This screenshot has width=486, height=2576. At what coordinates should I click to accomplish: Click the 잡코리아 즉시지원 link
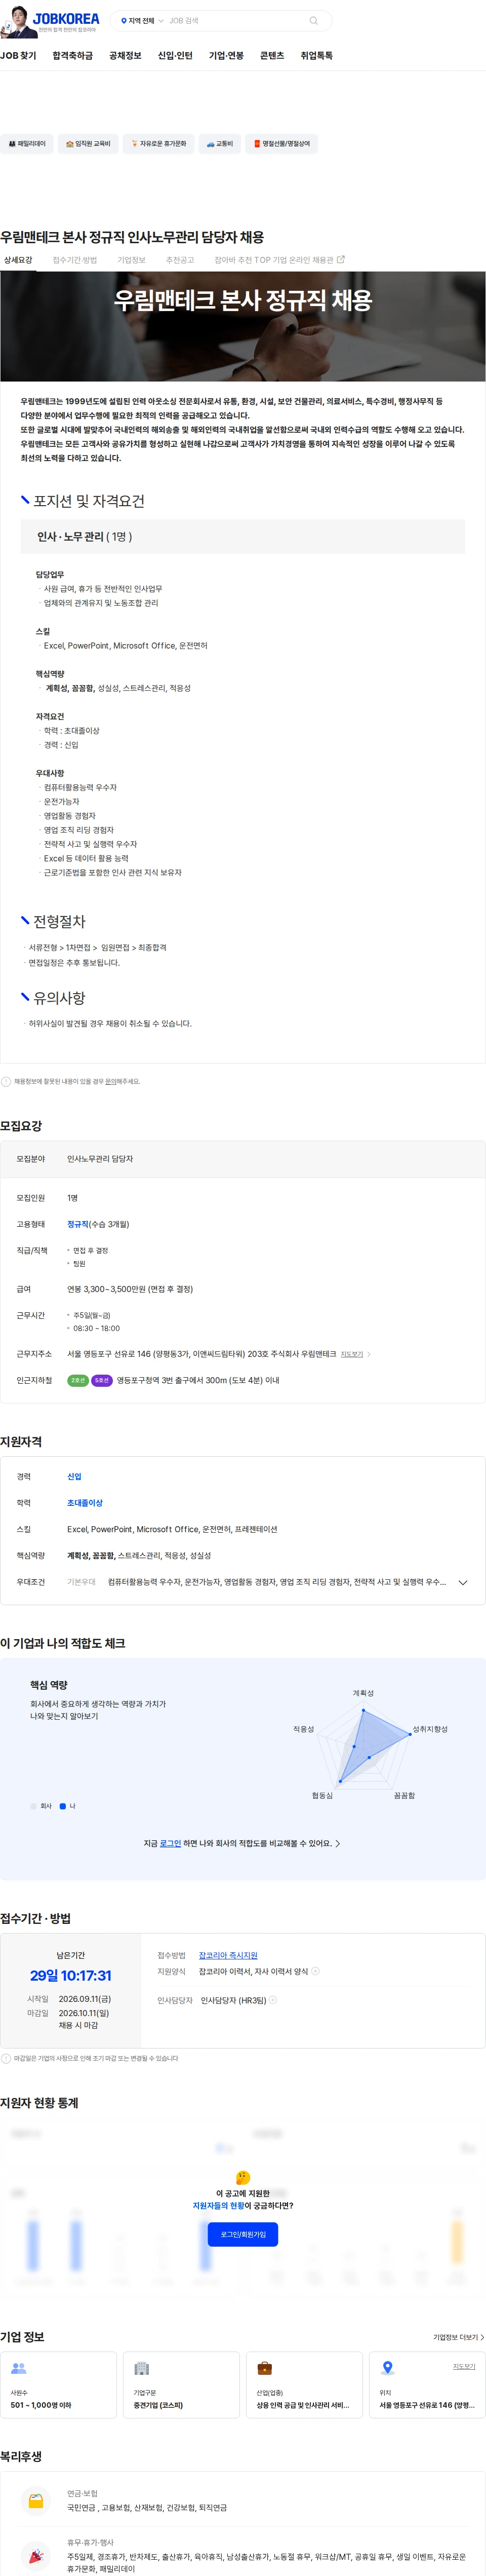point(228,1955)
